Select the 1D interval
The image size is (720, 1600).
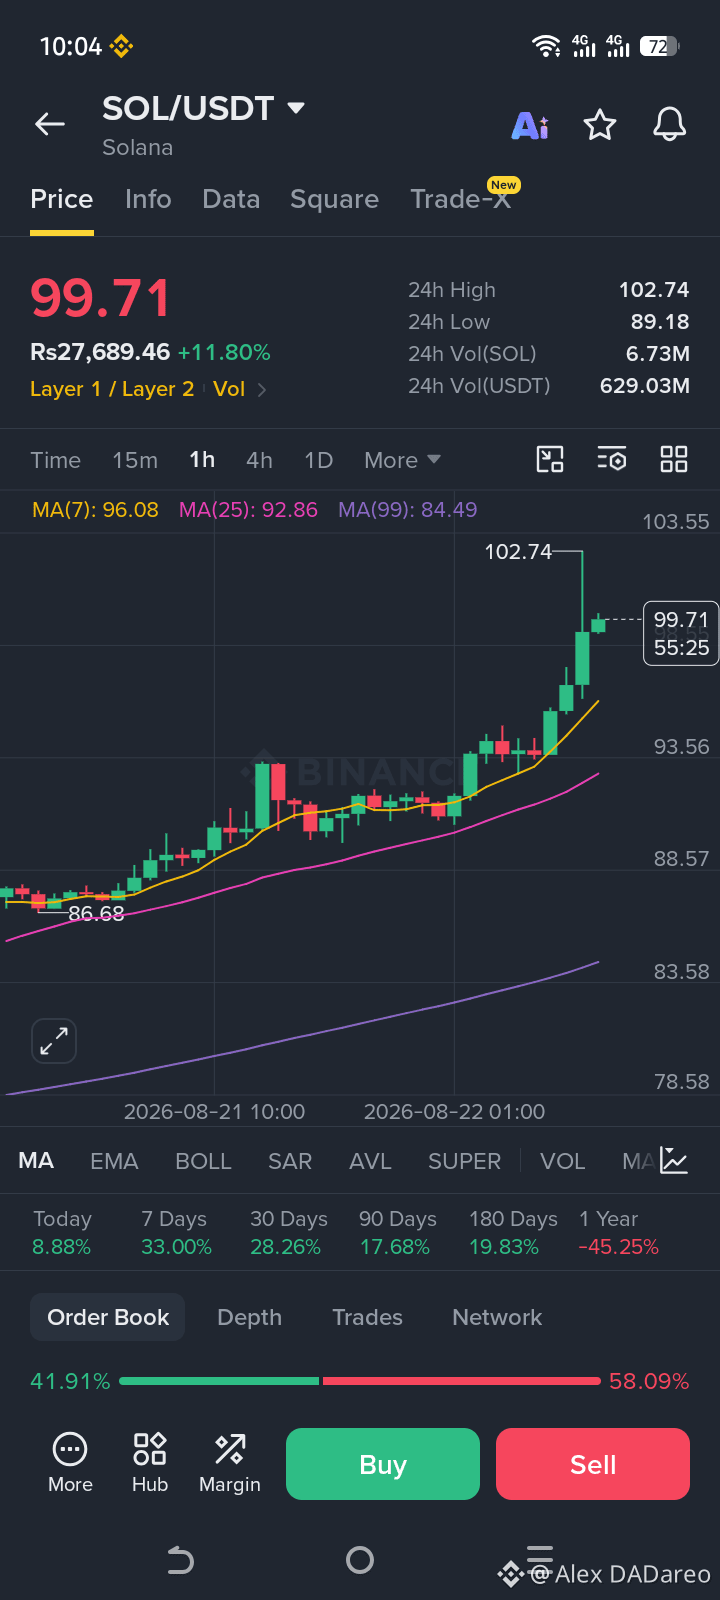tap(318, 460)
